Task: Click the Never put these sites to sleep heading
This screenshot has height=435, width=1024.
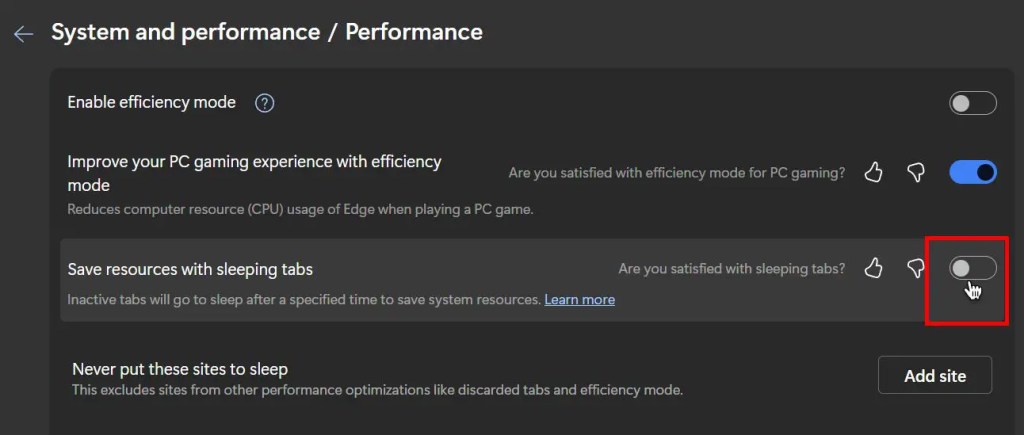Action: click(180, 369)
